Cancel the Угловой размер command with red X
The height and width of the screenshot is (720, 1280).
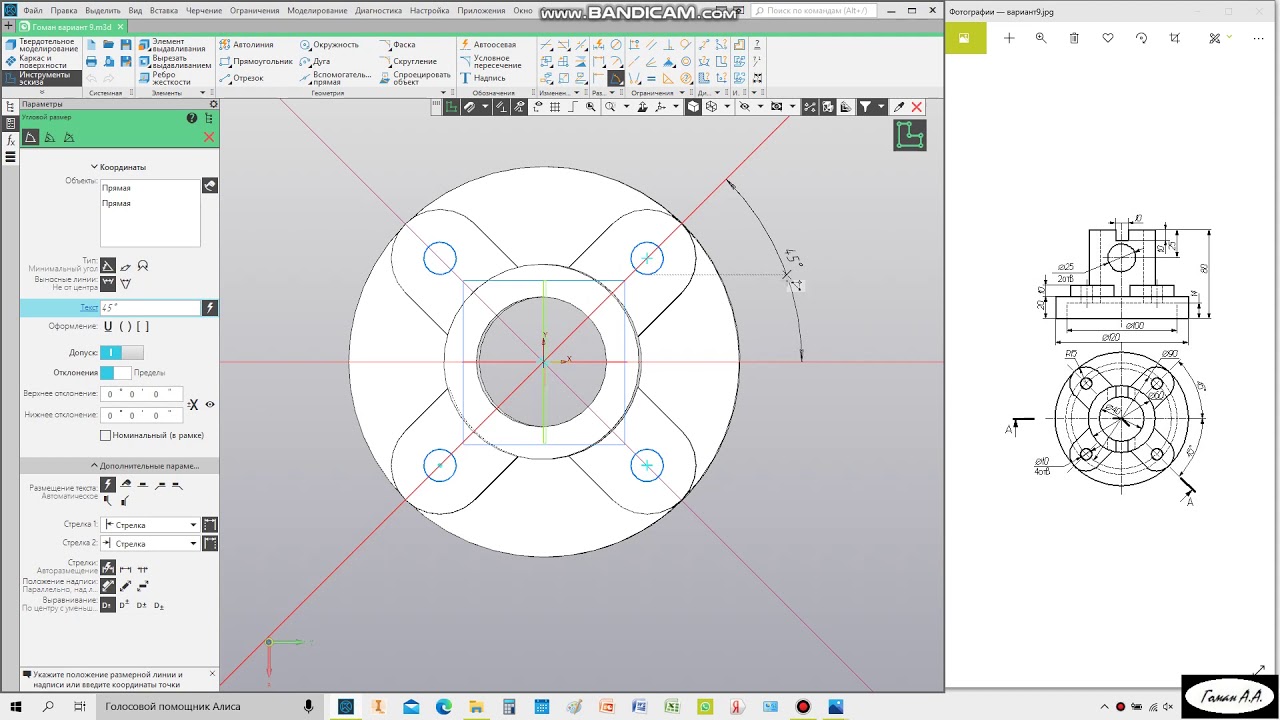[209, 137]
